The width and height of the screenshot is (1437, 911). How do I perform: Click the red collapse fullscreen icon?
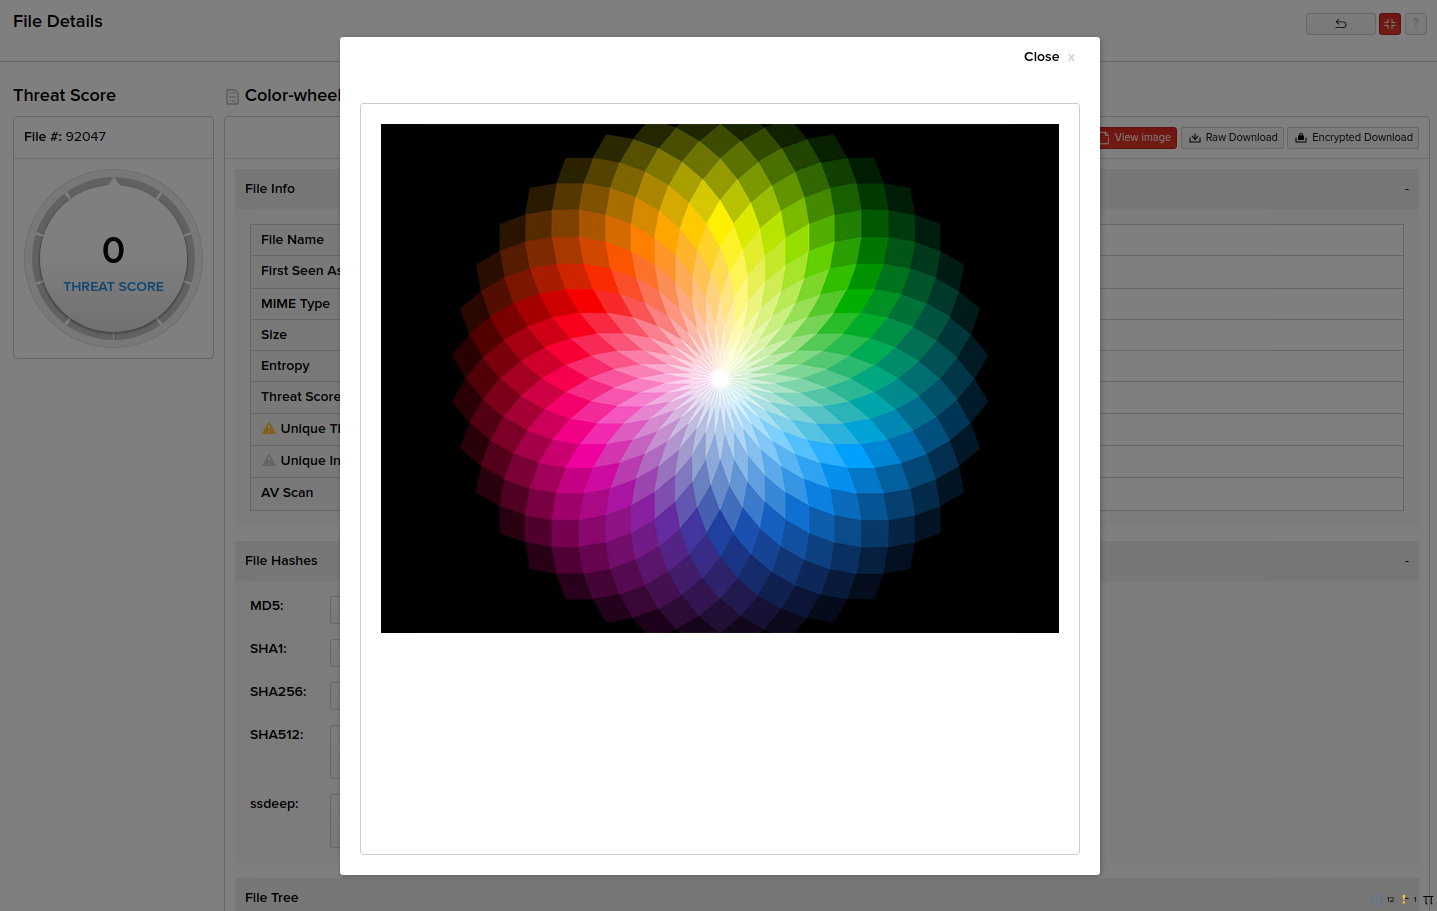(1389, 24)
